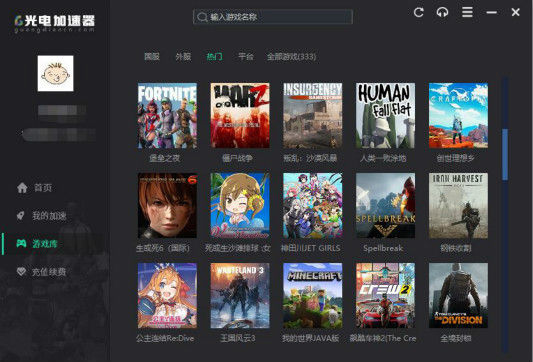Click the 我的世界JAVA版 title
The image size is (533, 362).
pyautogui.click(x=311, y=338)
